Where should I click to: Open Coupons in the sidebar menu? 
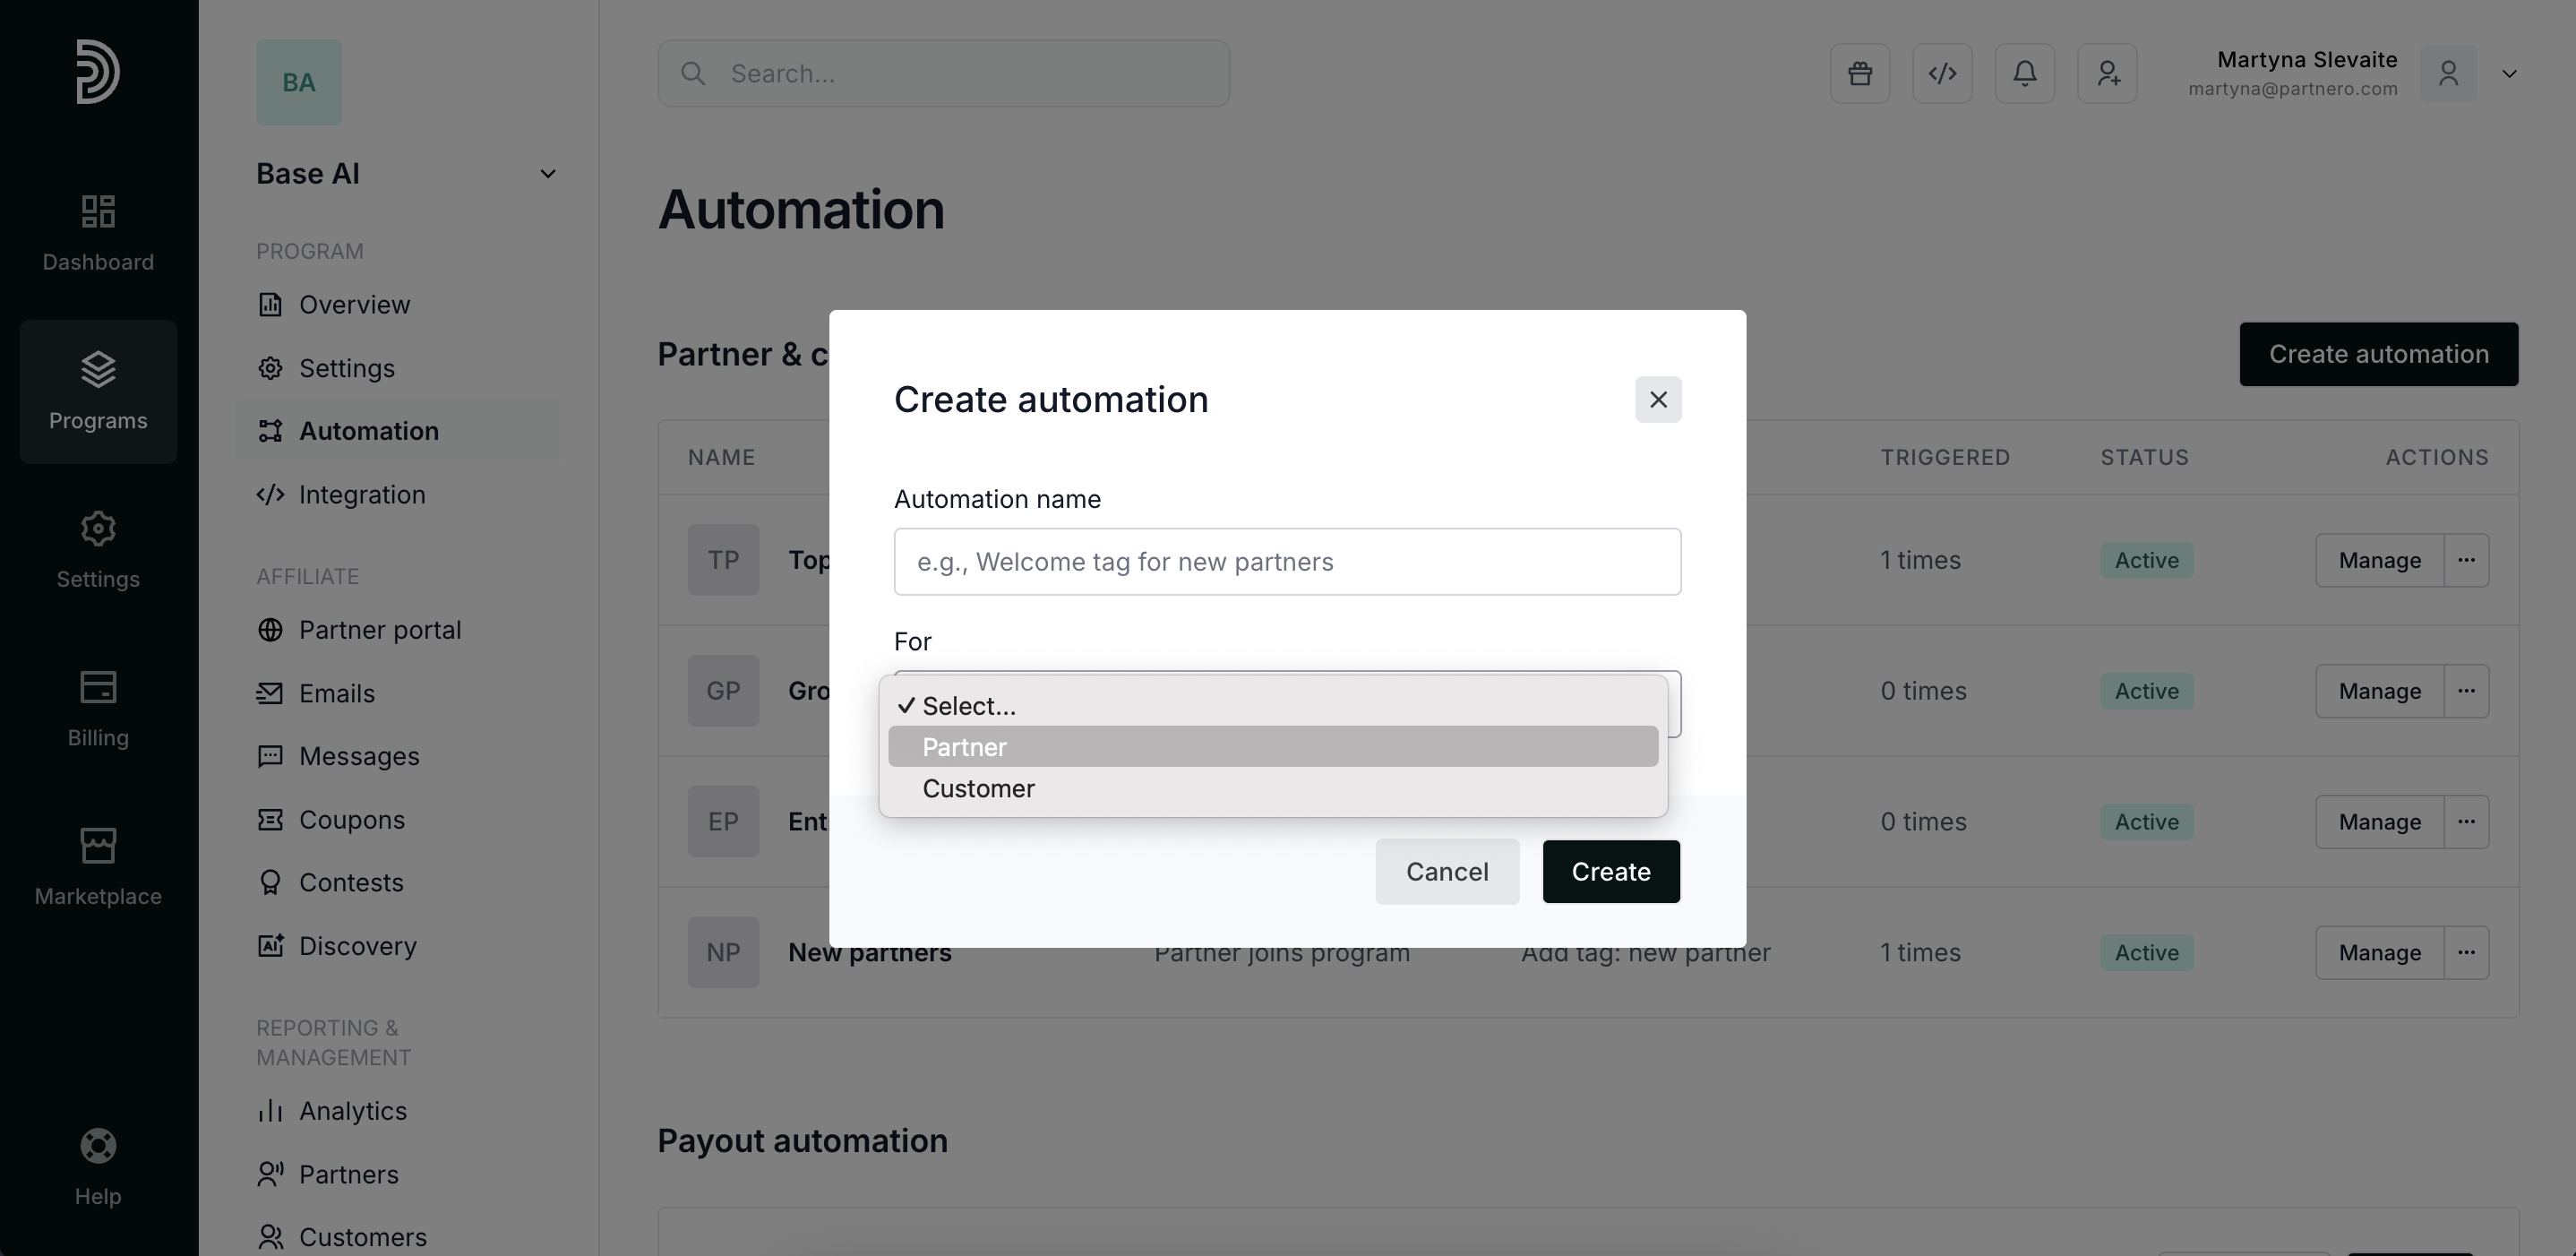click(x=351, y=820)
